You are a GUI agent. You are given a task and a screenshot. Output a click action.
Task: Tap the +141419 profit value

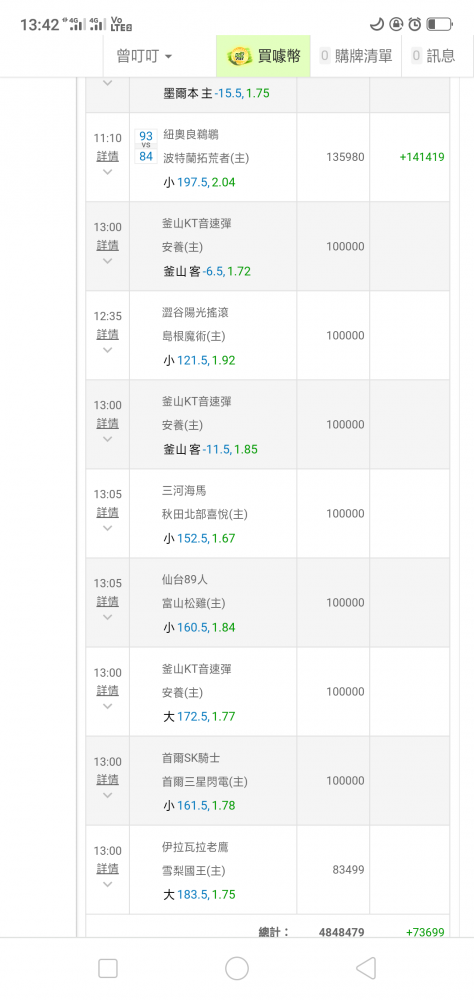pyautogui.click(x=422, y=157)
